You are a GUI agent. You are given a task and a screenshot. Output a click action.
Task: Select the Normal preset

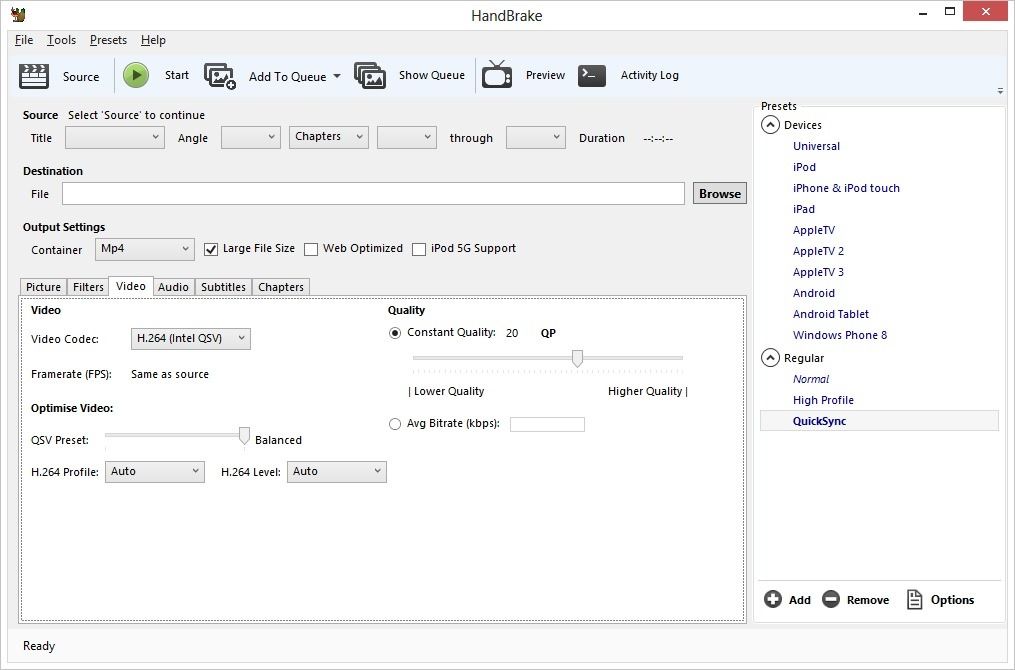[811, 379]
